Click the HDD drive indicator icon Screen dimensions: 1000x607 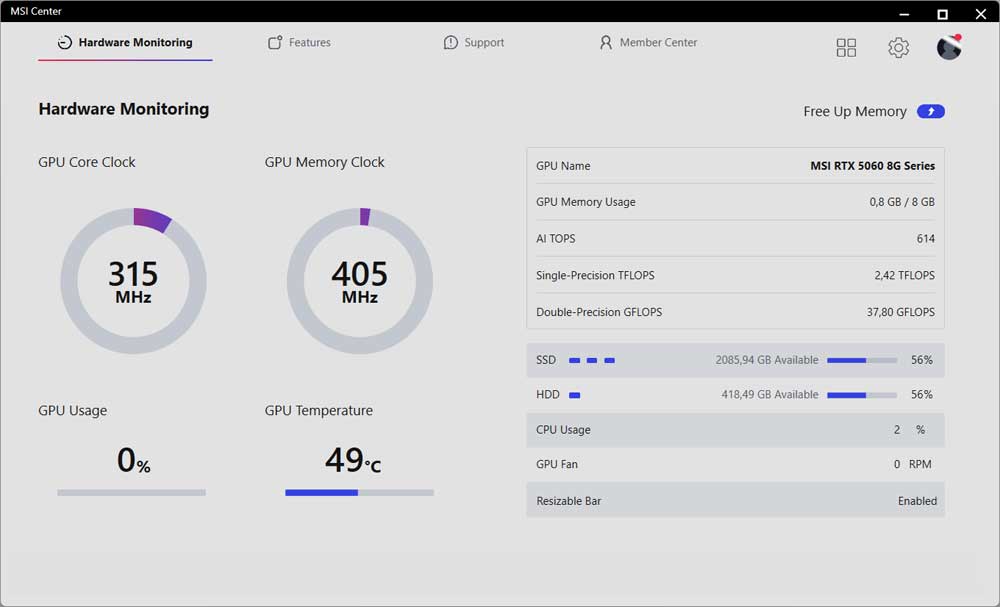(x=572, y=394)
